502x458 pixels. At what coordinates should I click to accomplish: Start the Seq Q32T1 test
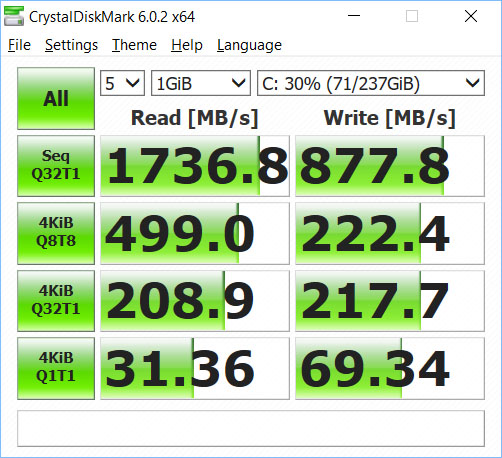(x=56, y=166)
